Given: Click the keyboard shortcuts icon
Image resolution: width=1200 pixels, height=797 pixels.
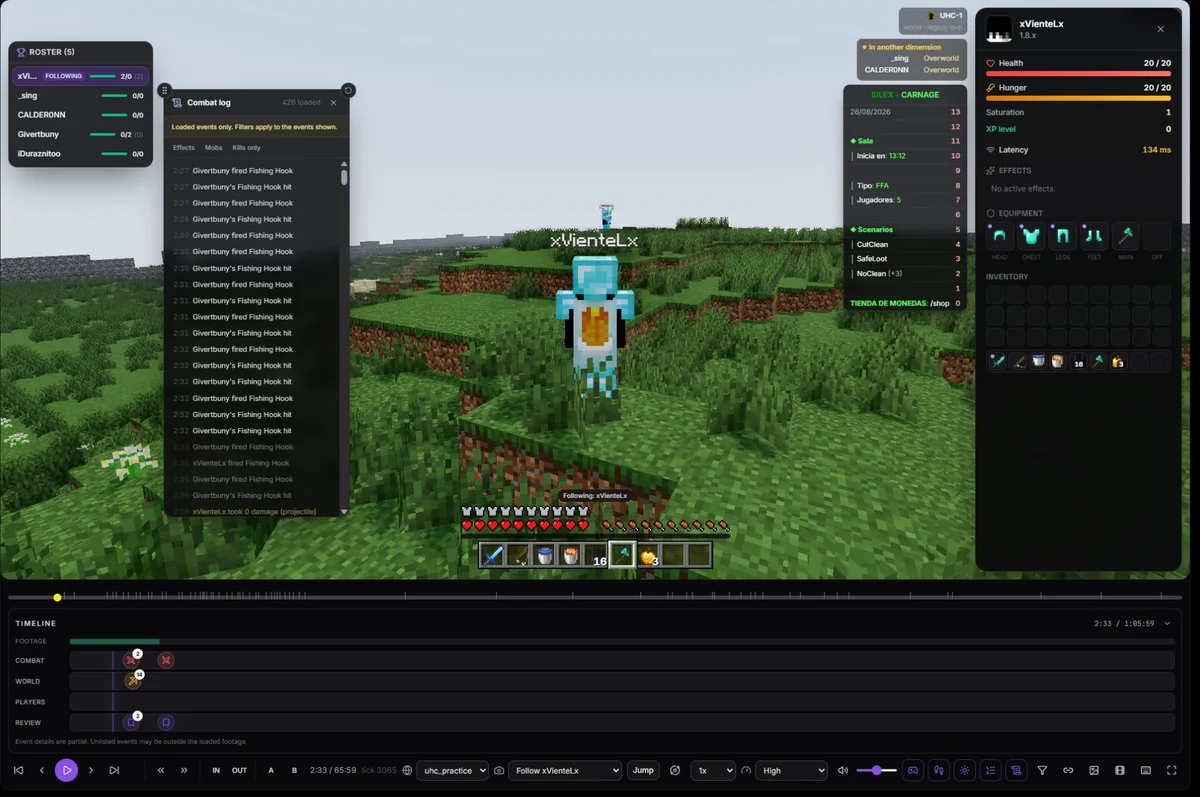Looking at the screenshot, I should click(1146, 770).
